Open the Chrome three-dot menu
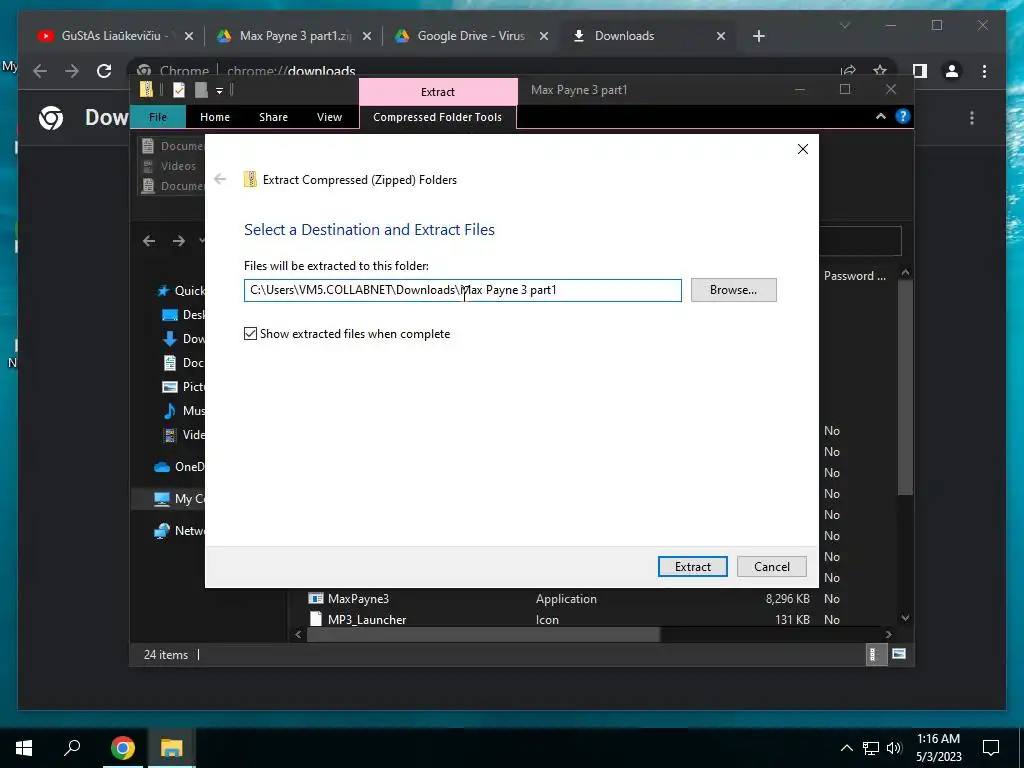The height and width of the screenshot is (768, 1024). tap(985, 71)
